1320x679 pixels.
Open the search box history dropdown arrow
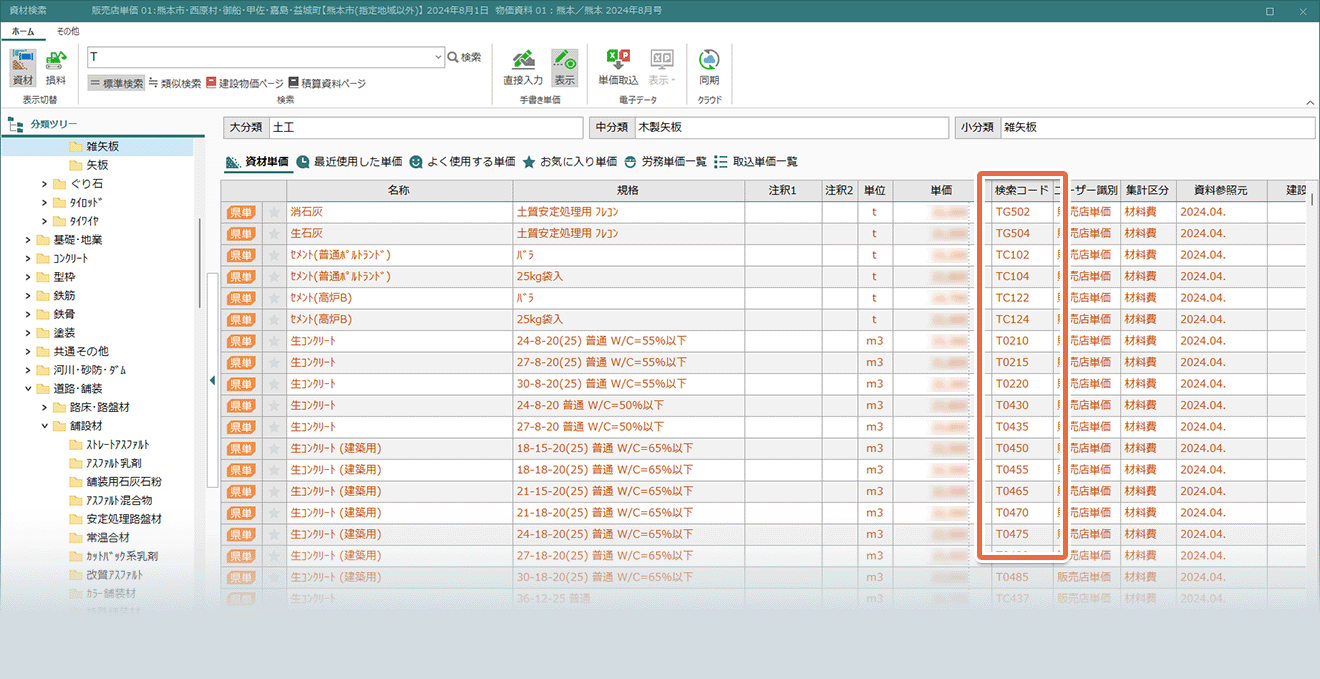[x=438, y=58]
